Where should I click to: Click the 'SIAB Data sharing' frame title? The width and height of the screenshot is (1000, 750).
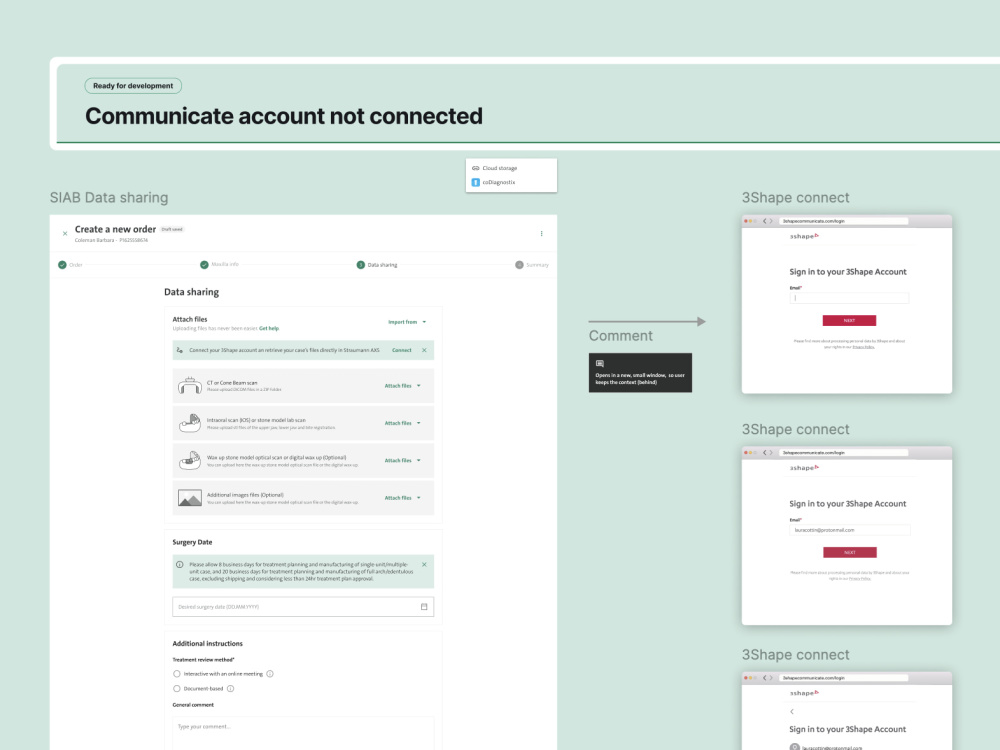[109, 198]
